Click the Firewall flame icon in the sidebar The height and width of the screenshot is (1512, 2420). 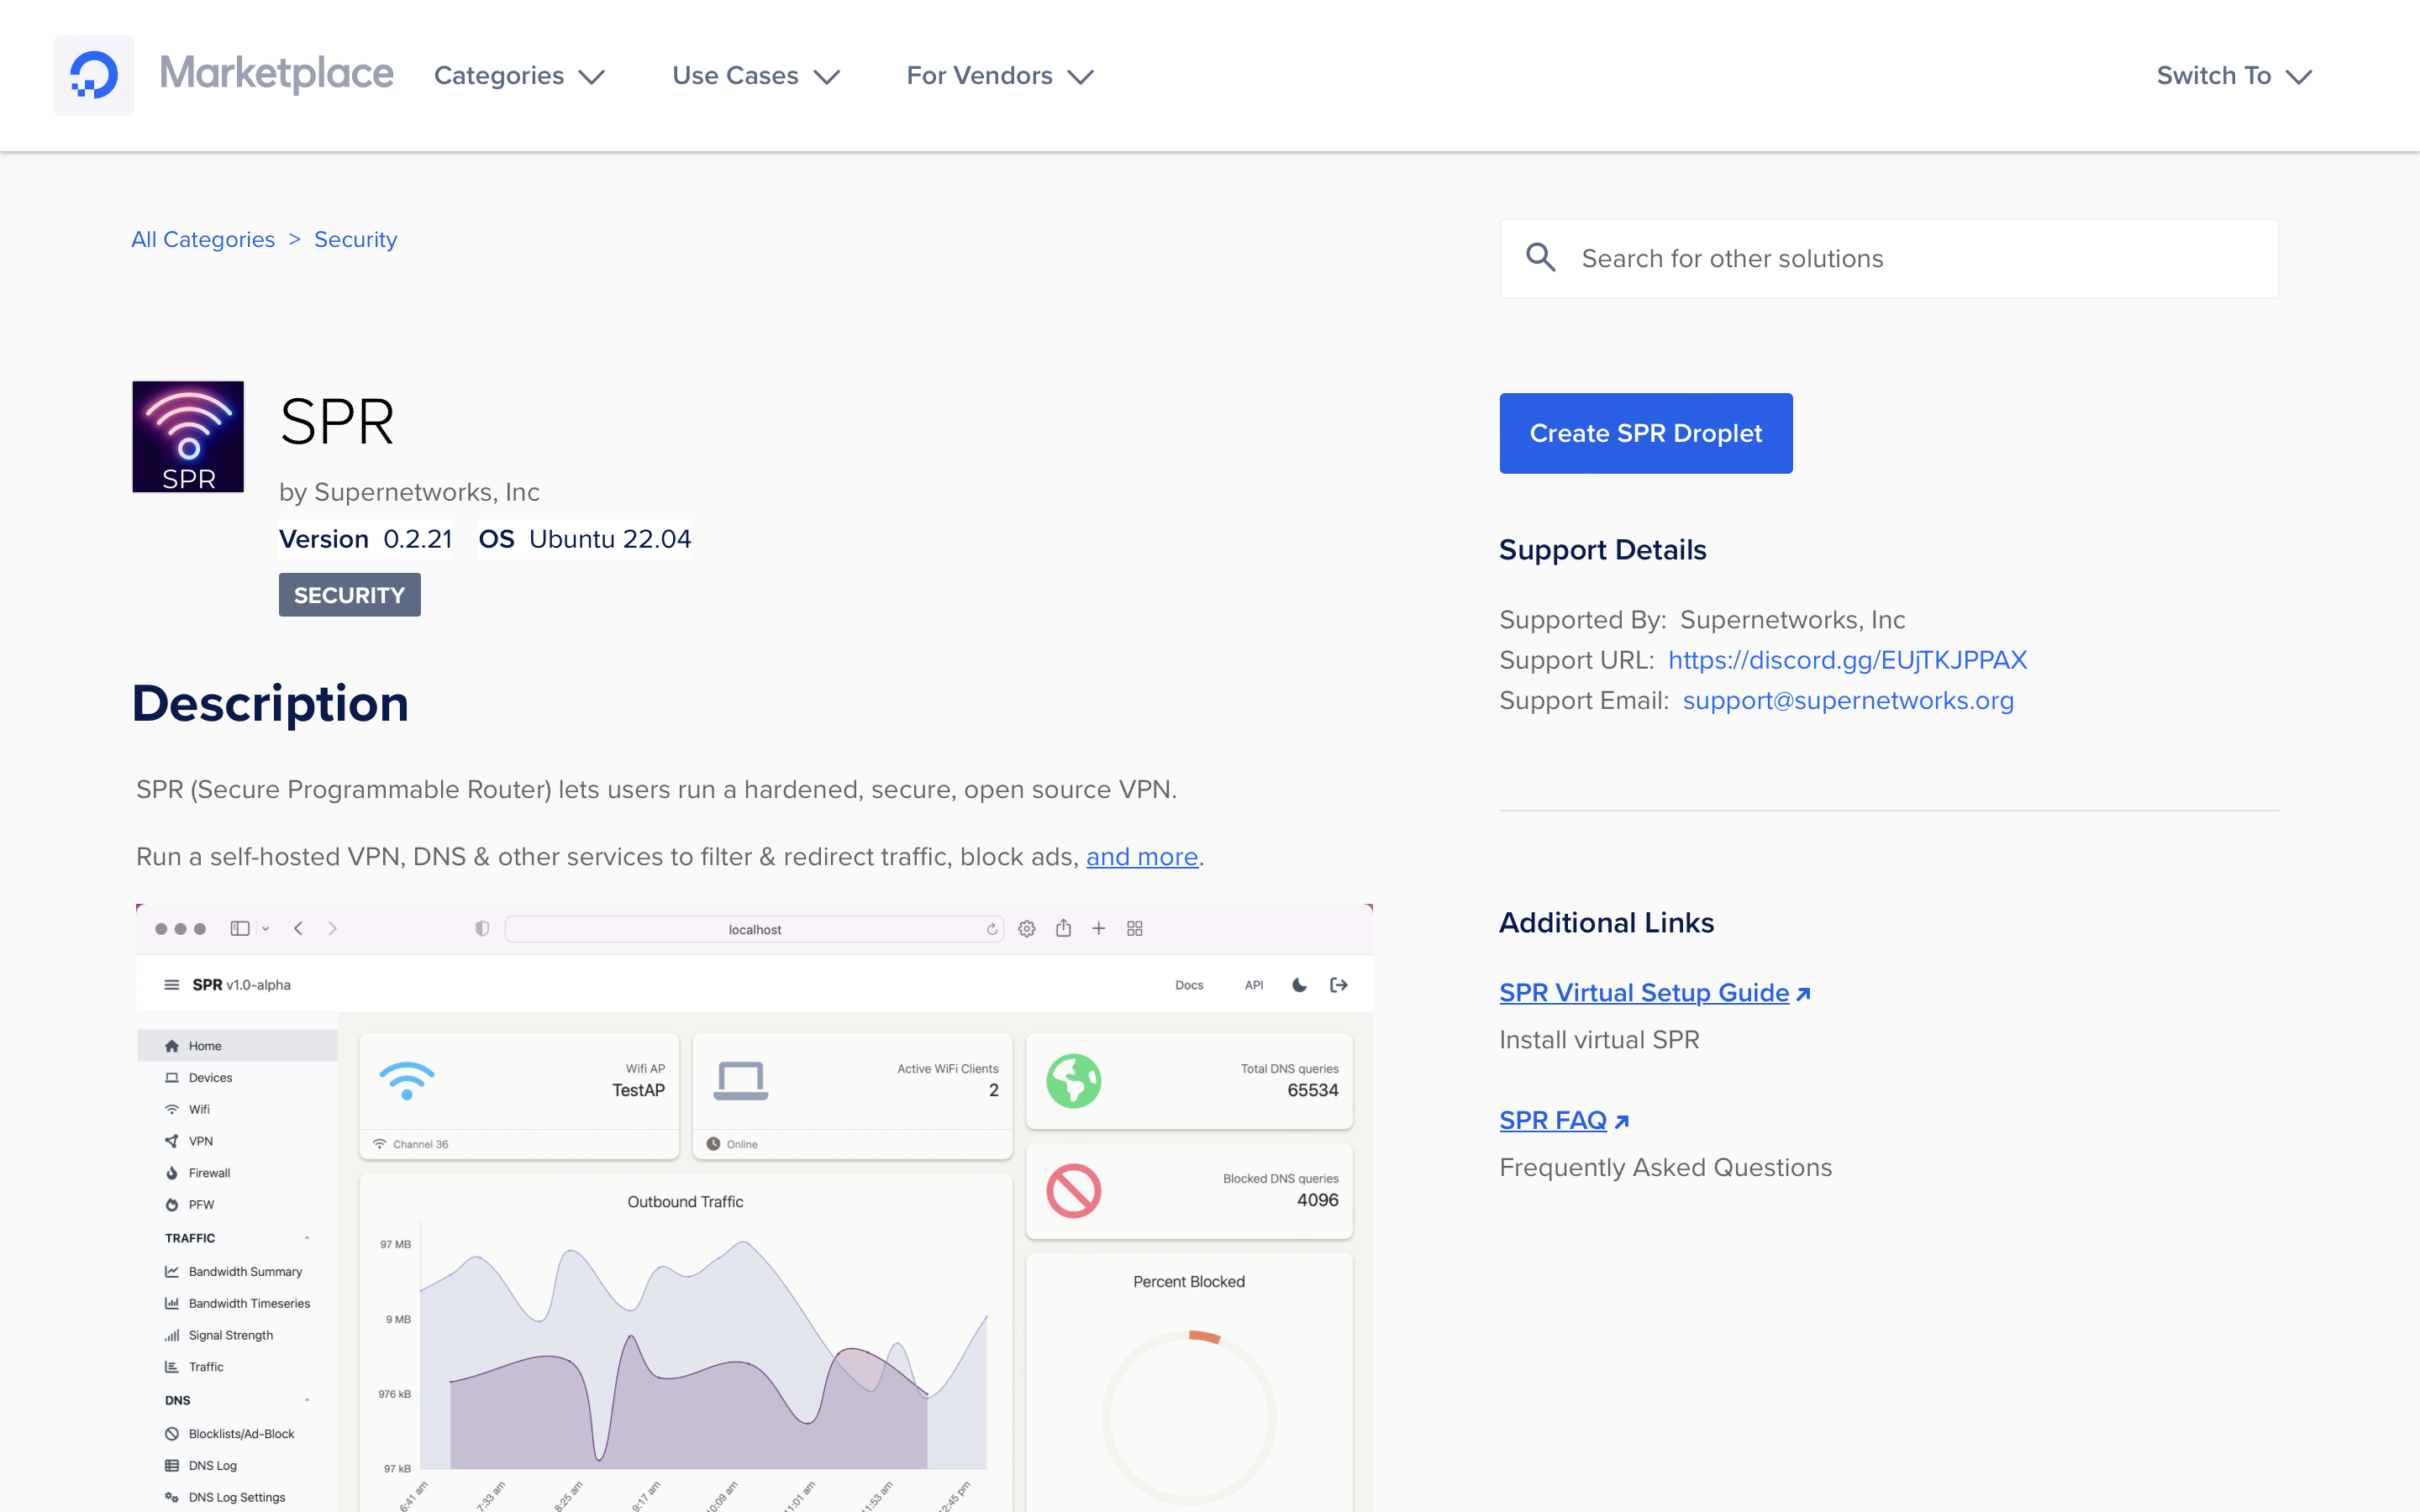point(172,1173)
